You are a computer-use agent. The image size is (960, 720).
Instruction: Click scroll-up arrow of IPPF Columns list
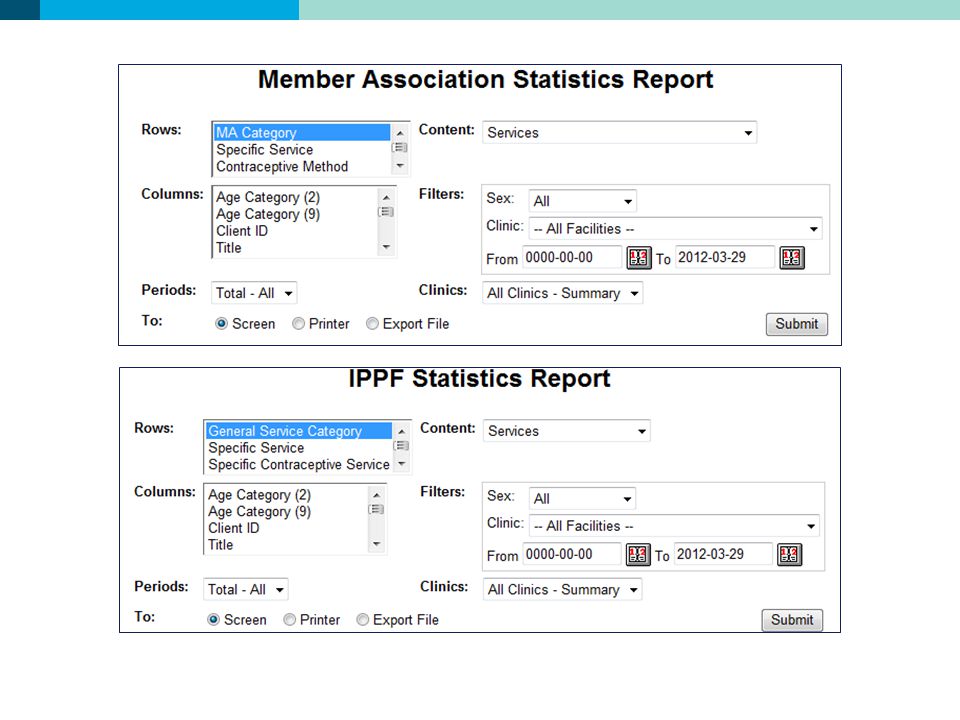377,495
